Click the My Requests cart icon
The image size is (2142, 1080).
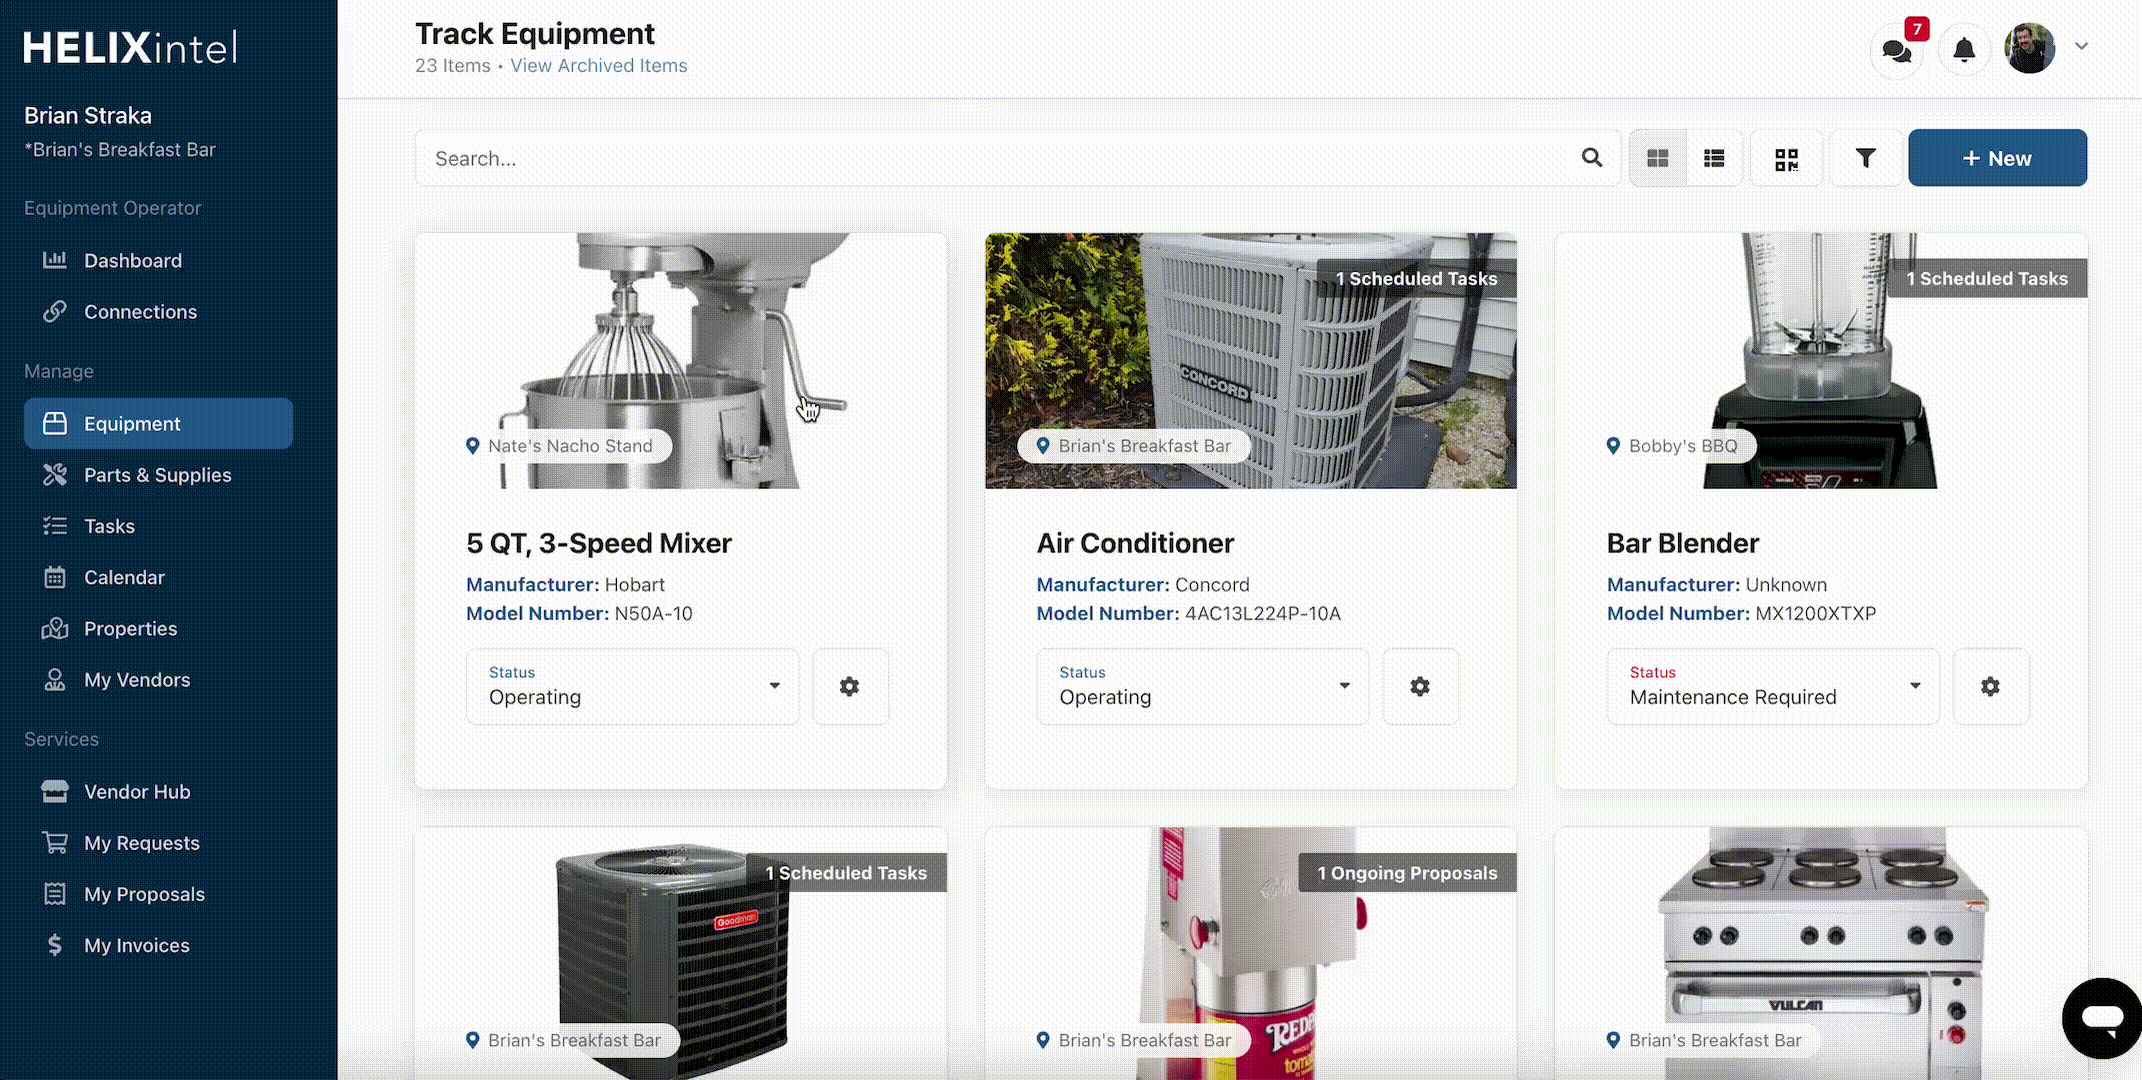click(54, 843)
